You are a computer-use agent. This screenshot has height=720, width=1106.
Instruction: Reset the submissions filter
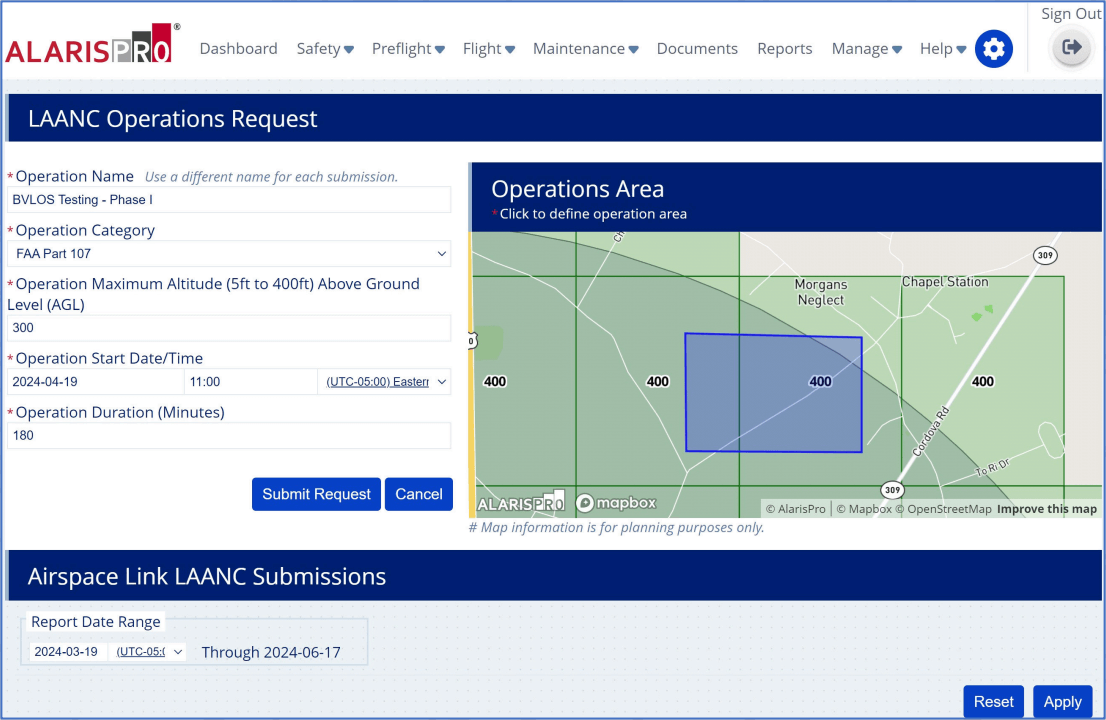coord(993,702)
